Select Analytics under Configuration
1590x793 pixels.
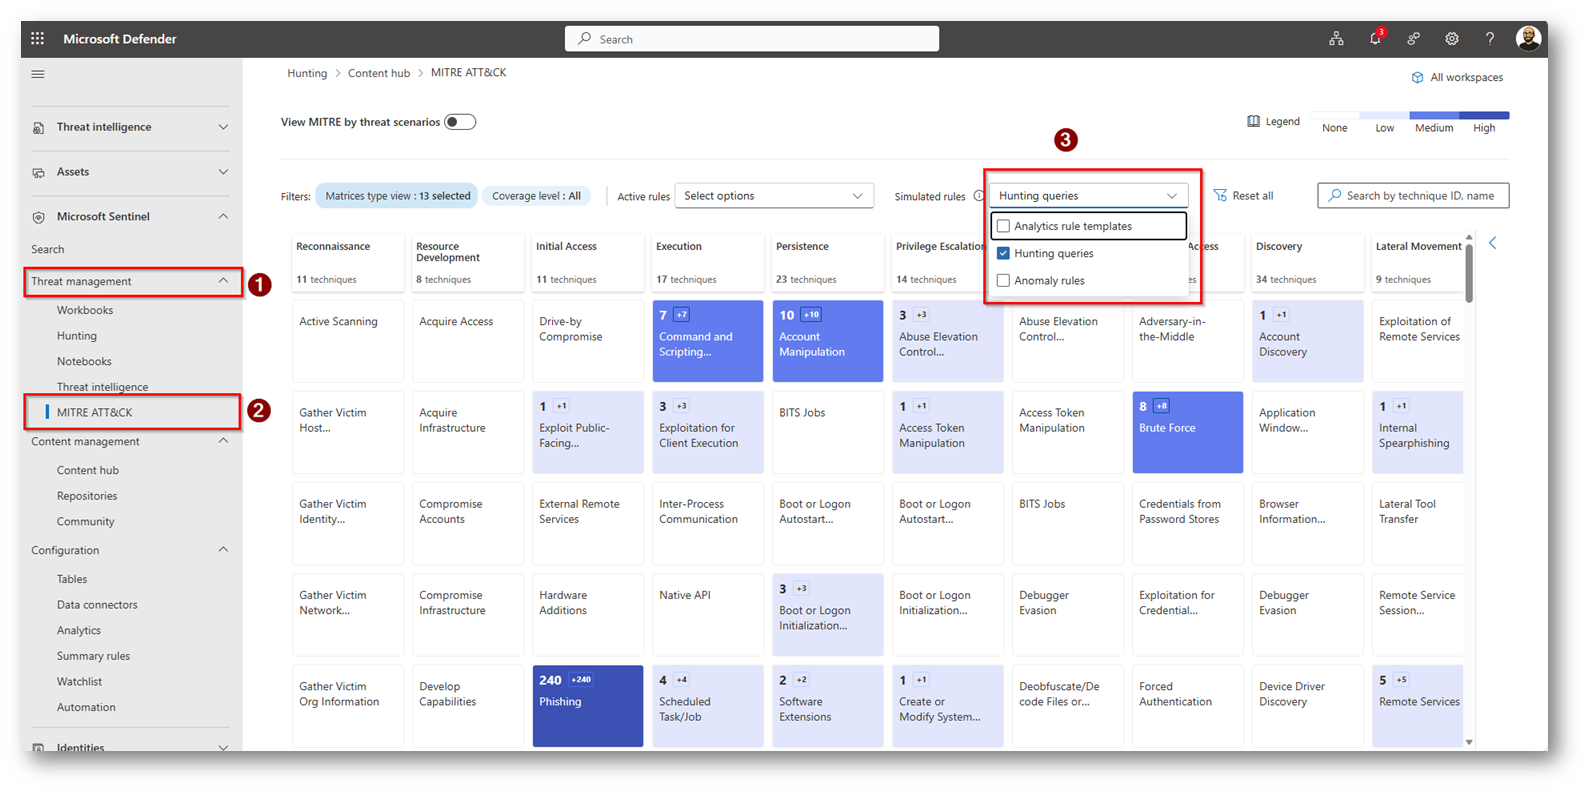[79, 630]
